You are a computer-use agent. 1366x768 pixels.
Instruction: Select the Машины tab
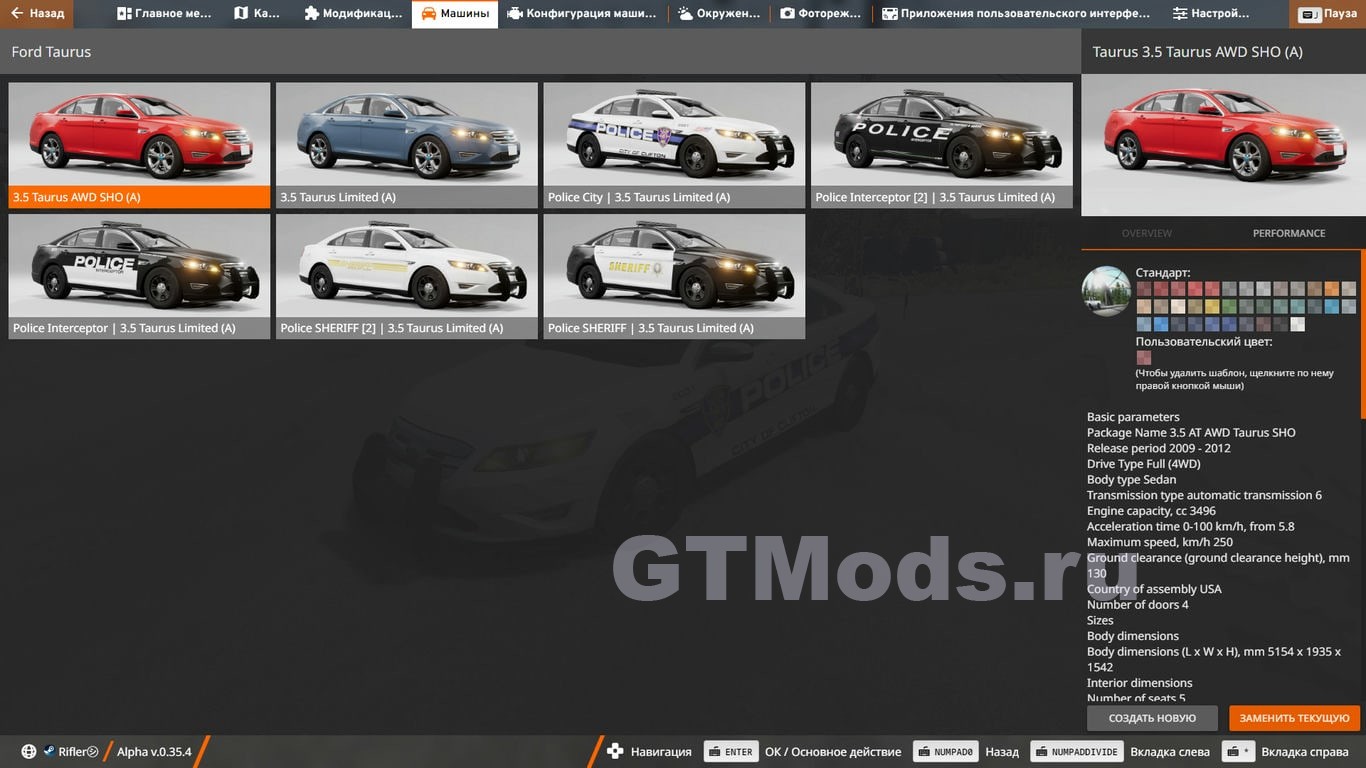(x=455, y=14)
